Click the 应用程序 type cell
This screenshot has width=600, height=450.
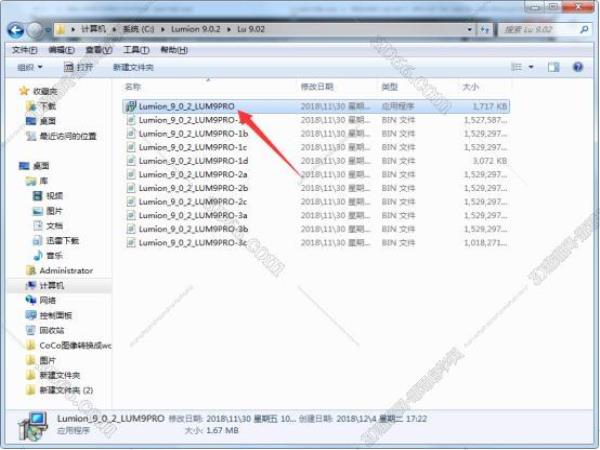398,106
